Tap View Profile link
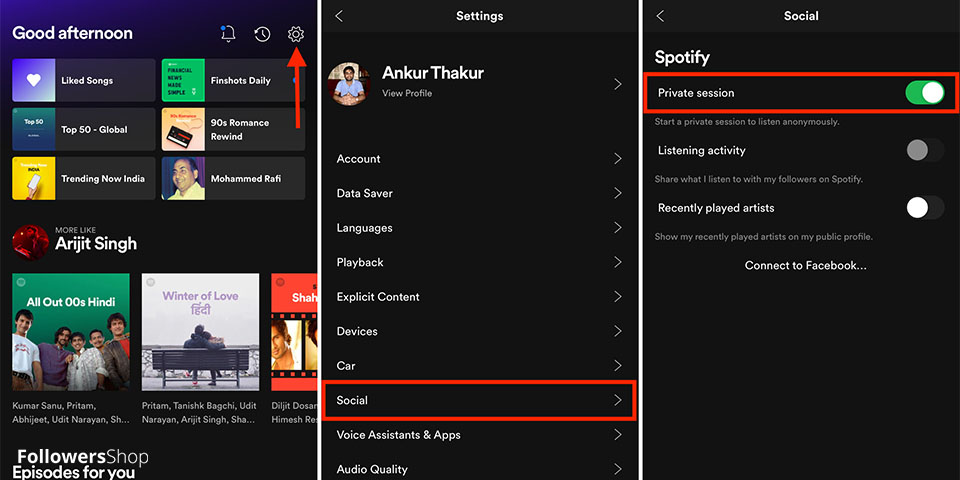Screen dimensions: 960x480 pyautogui.click(x=407, y=93)
